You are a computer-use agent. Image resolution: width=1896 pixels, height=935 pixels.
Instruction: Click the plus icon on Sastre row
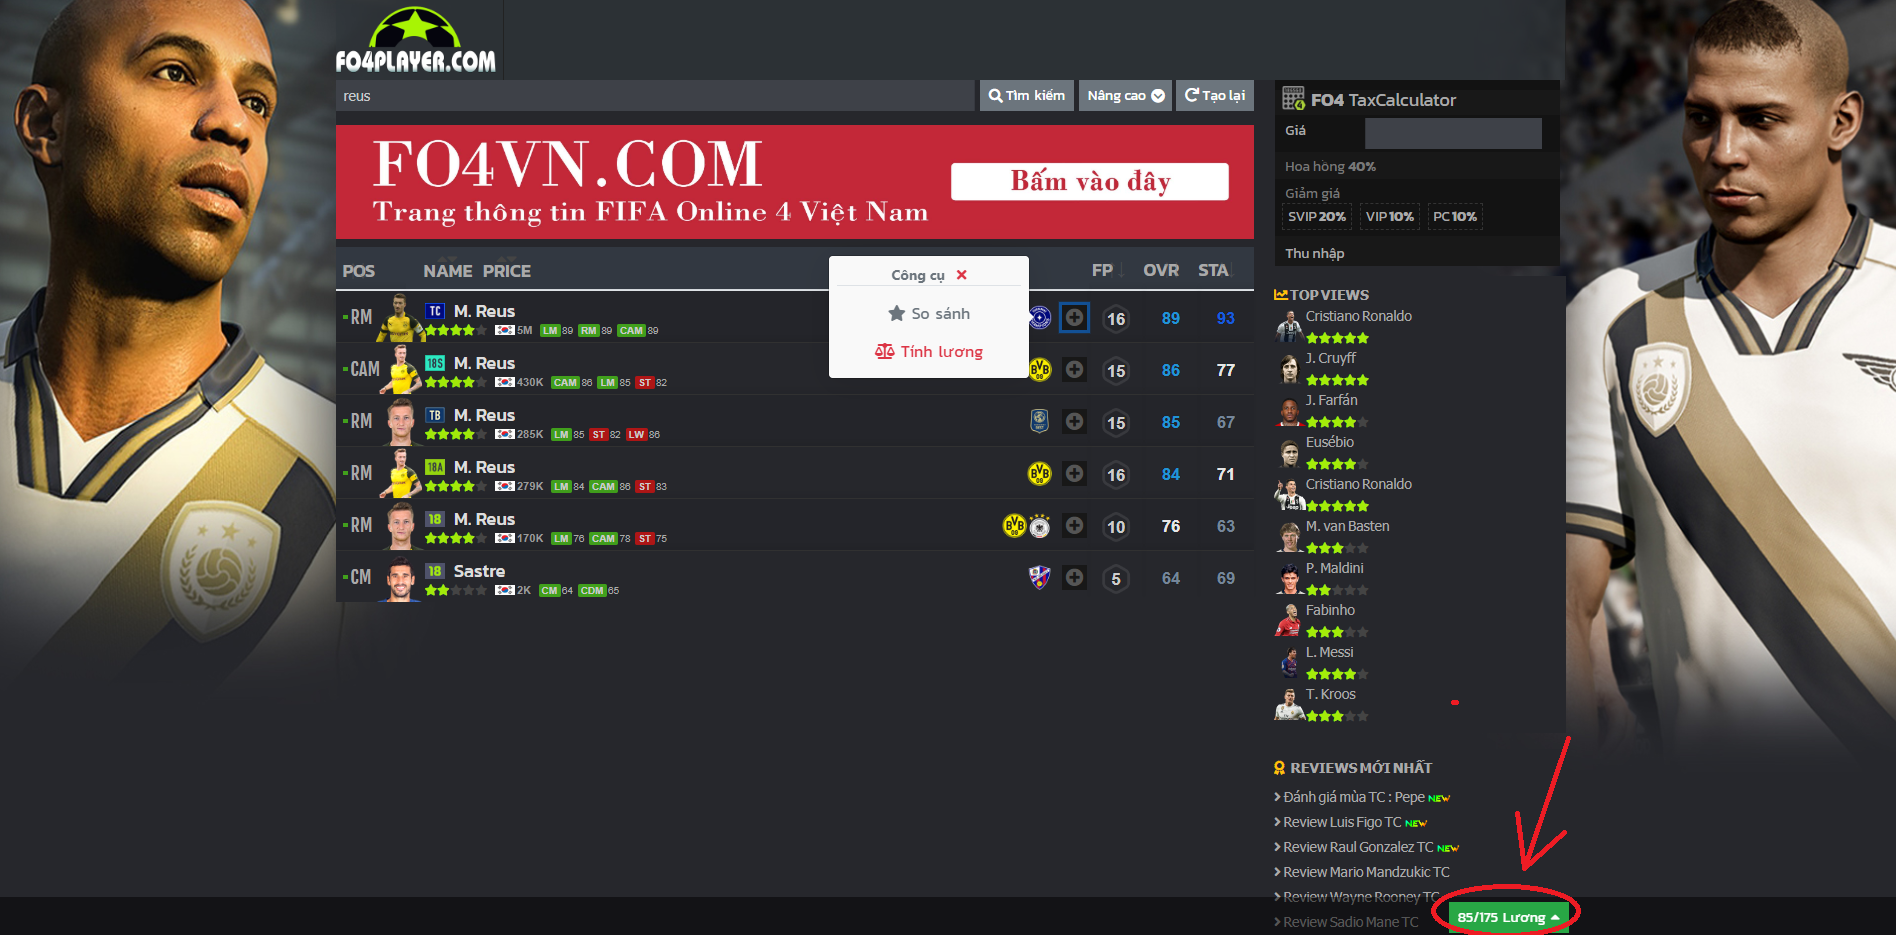pos(1074,578)
